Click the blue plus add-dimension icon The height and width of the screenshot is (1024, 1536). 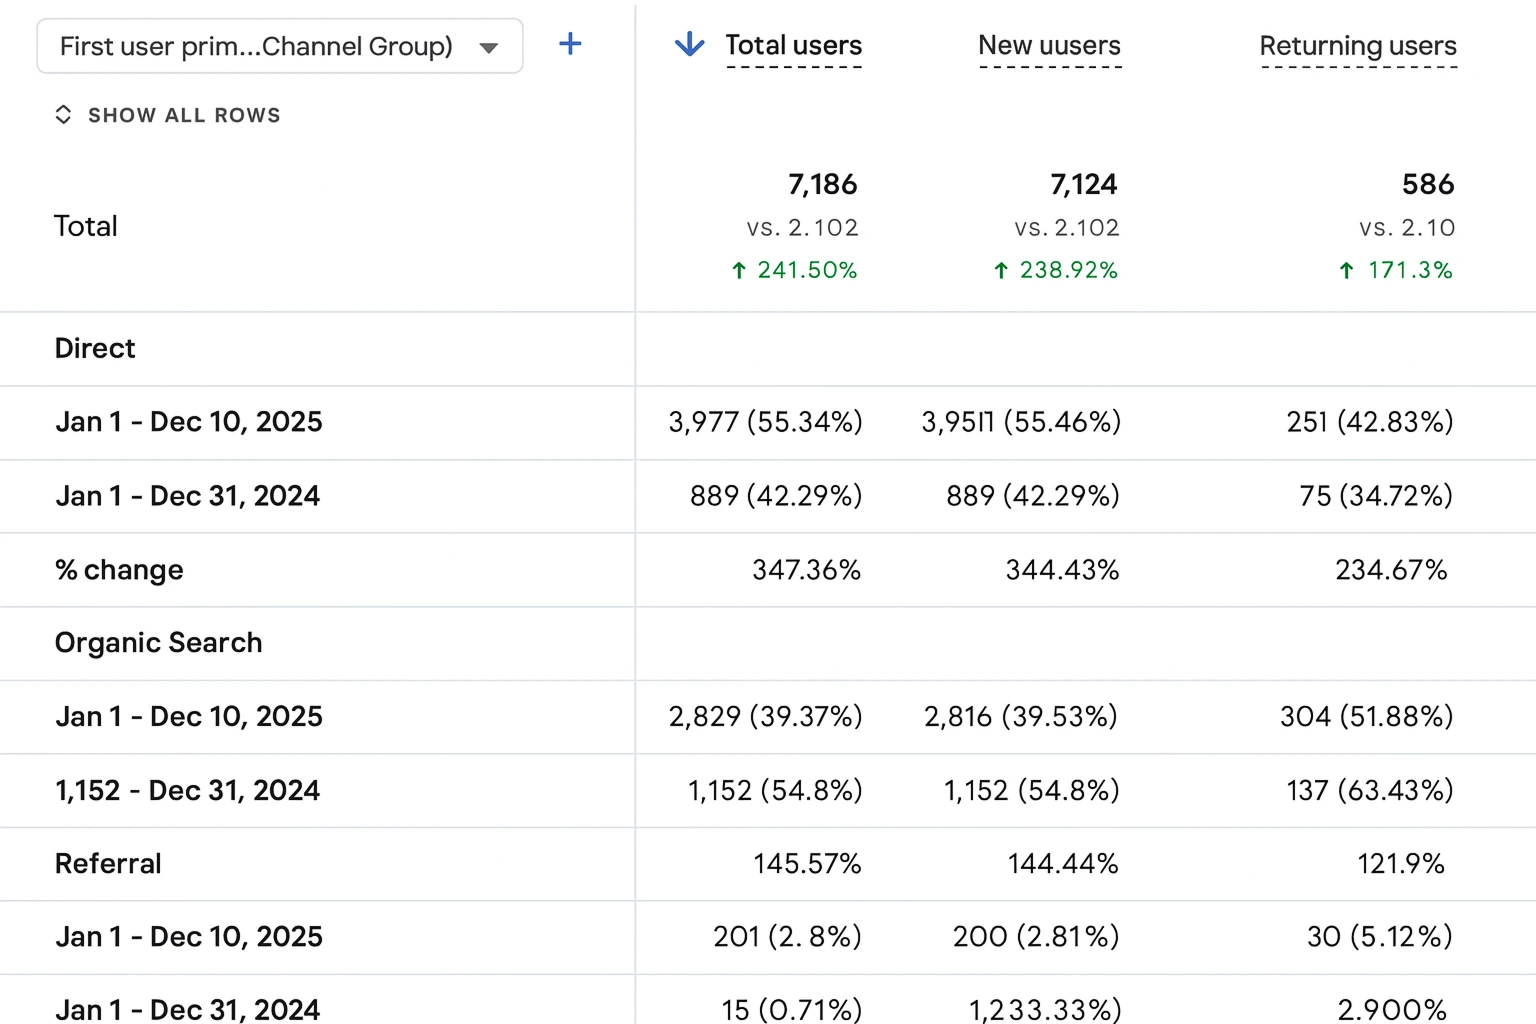click(570, 44)
